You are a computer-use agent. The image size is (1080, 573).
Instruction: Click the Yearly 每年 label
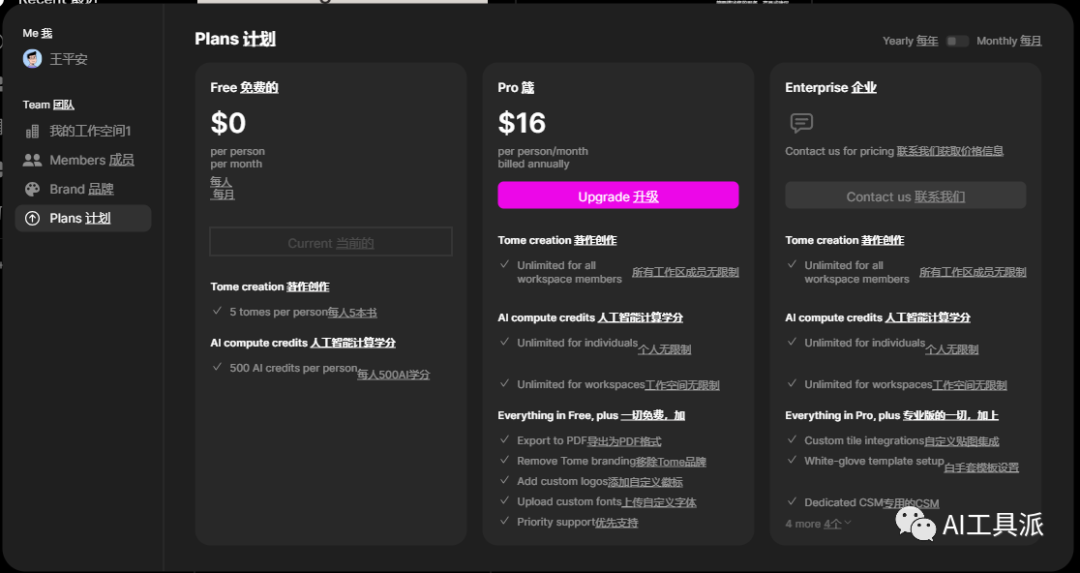click(910, 41)
